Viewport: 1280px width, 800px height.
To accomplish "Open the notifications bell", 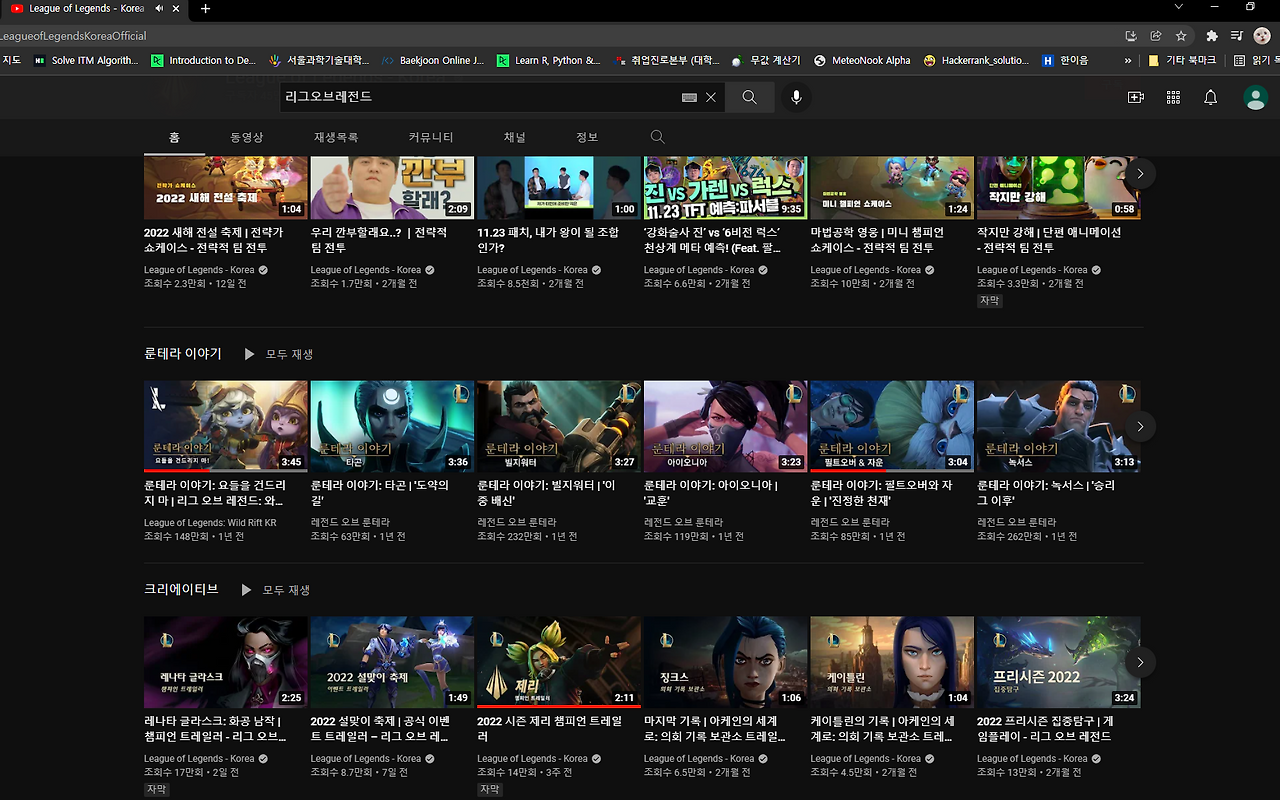I will (1210, 97).
